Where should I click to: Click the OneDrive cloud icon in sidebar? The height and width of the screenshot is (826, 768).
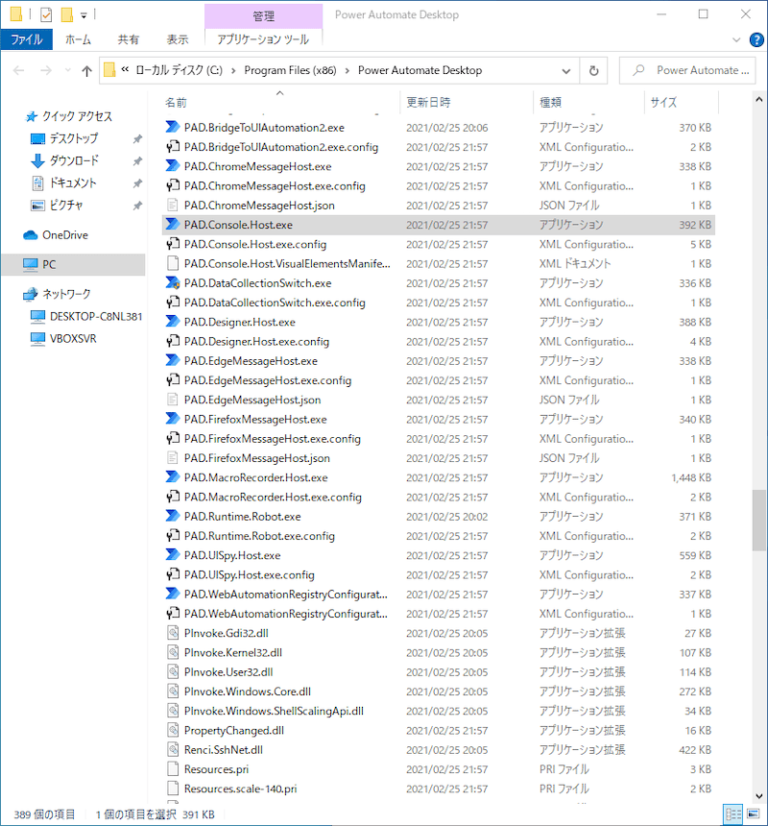pos(31,235)
